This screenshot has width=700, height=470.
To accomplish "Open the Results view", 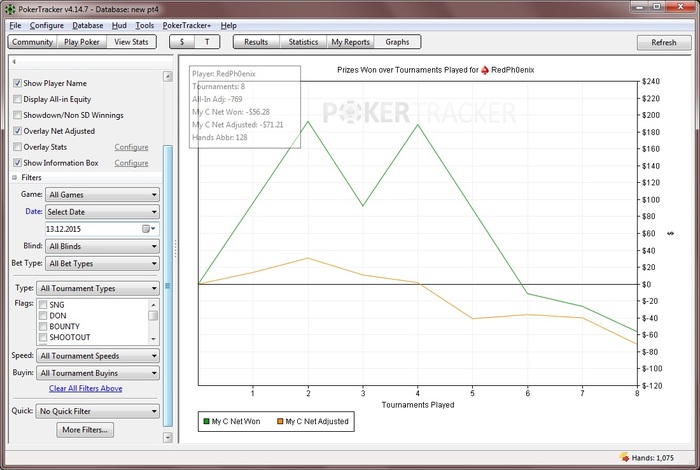I will pos(256,42).
